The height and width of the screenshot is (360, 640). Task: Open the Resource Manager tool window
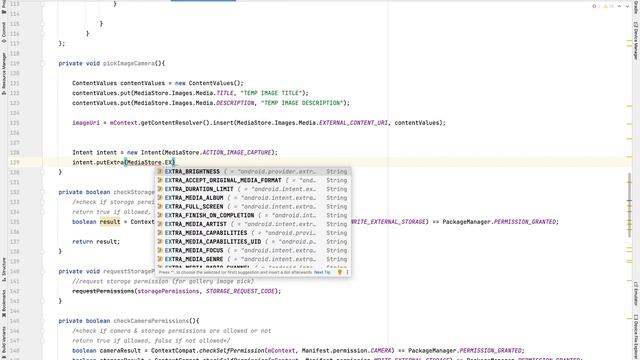coord(4,73)
